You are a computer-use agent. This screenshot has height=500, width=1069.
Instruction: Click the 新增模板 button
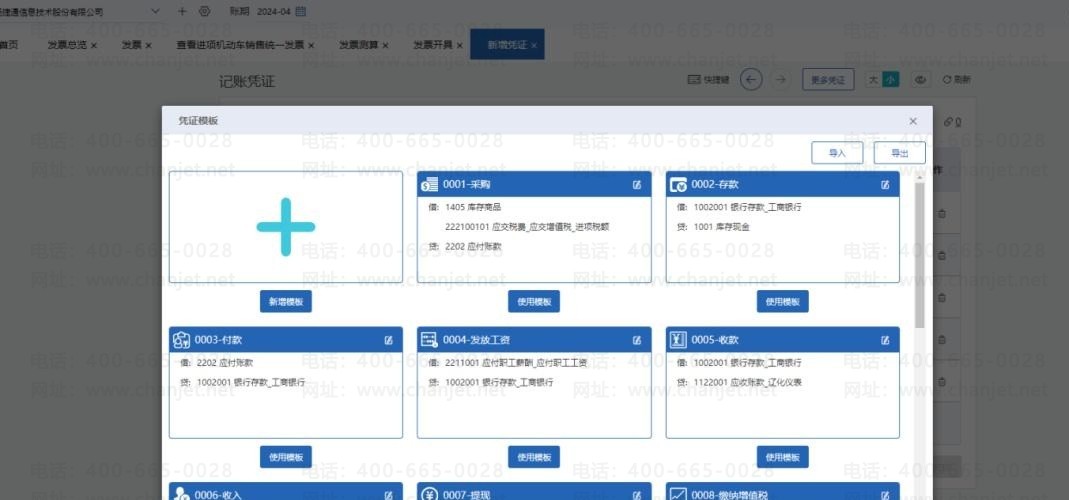[286, 302]
